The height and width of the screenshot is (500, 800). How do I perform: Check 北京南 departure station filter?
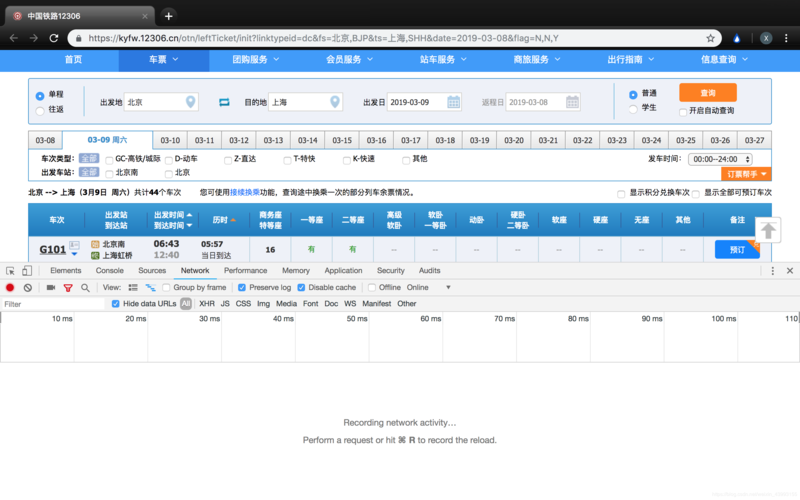109,174
